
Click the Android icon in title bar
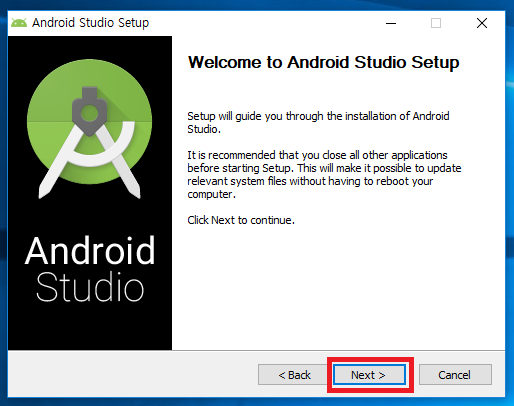pos(19,23)
